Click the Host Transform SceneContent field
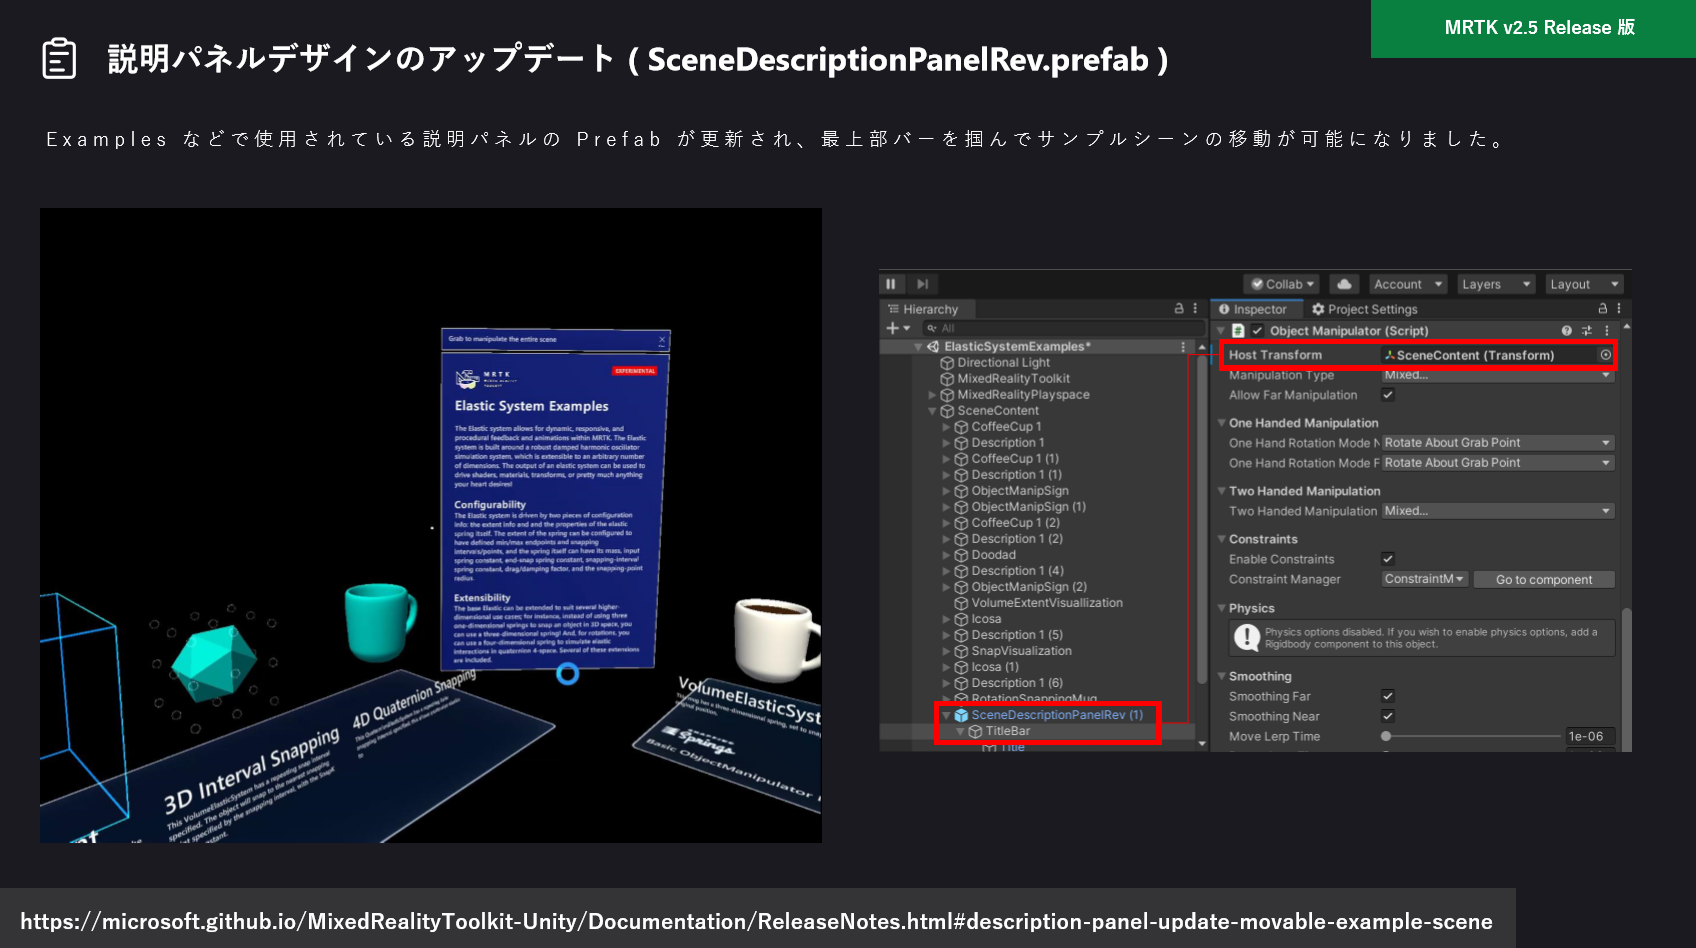Viewport: 1696px width, 948px height. 1497,355
